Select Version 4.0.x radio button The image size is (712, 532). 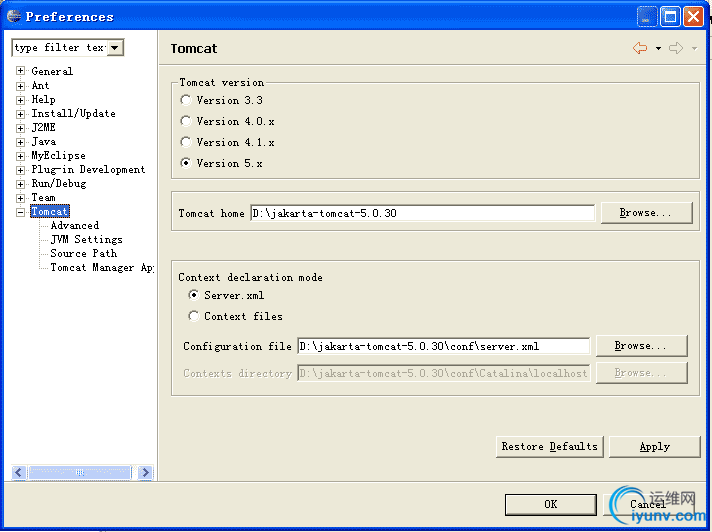pyautogui.click(x=185, y=121)
